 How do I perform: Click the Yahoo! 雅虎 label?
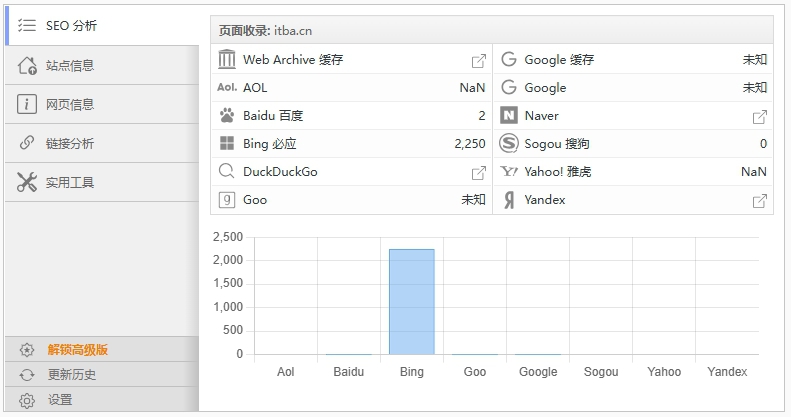558,172
